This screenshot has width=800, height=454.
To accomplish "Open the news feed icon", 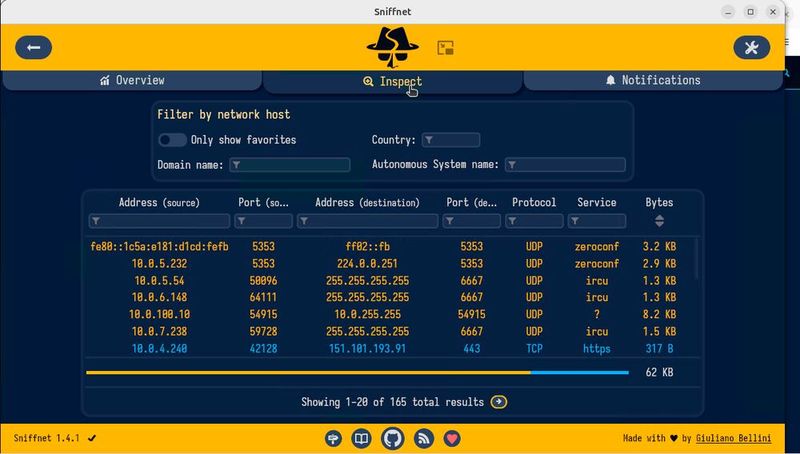I will 423,438.
